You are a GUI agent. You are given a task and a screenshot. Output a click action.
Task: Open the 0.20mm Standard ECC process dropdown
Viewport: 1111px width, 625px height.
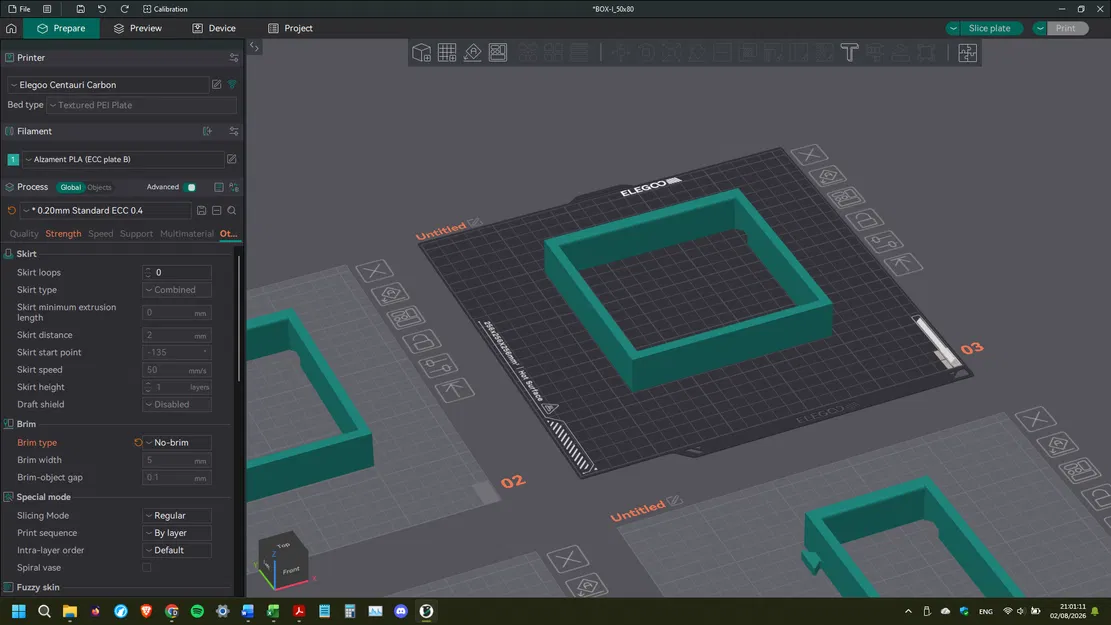106,210
